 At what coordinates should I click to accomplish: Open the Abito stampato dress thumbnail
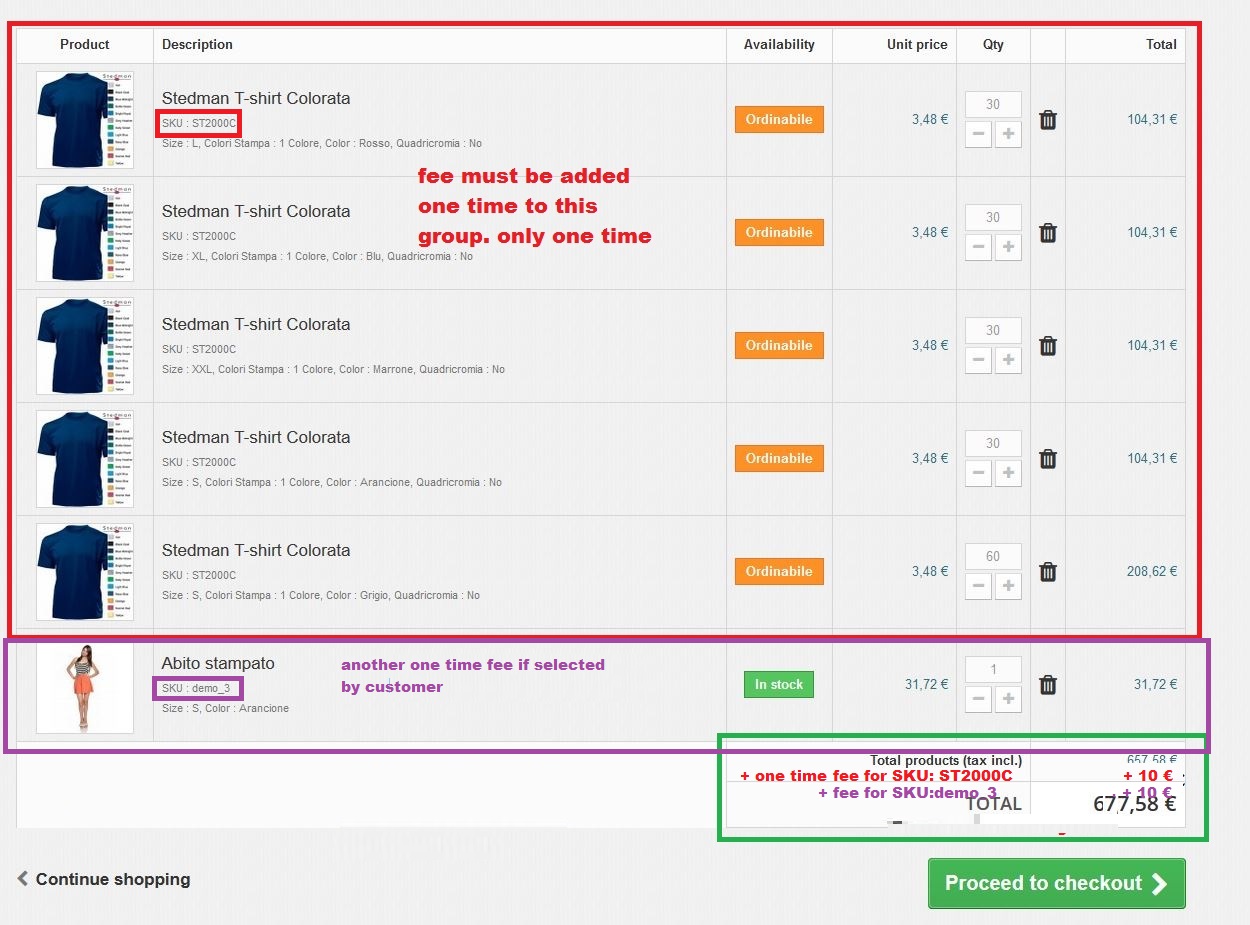point(85,688)
